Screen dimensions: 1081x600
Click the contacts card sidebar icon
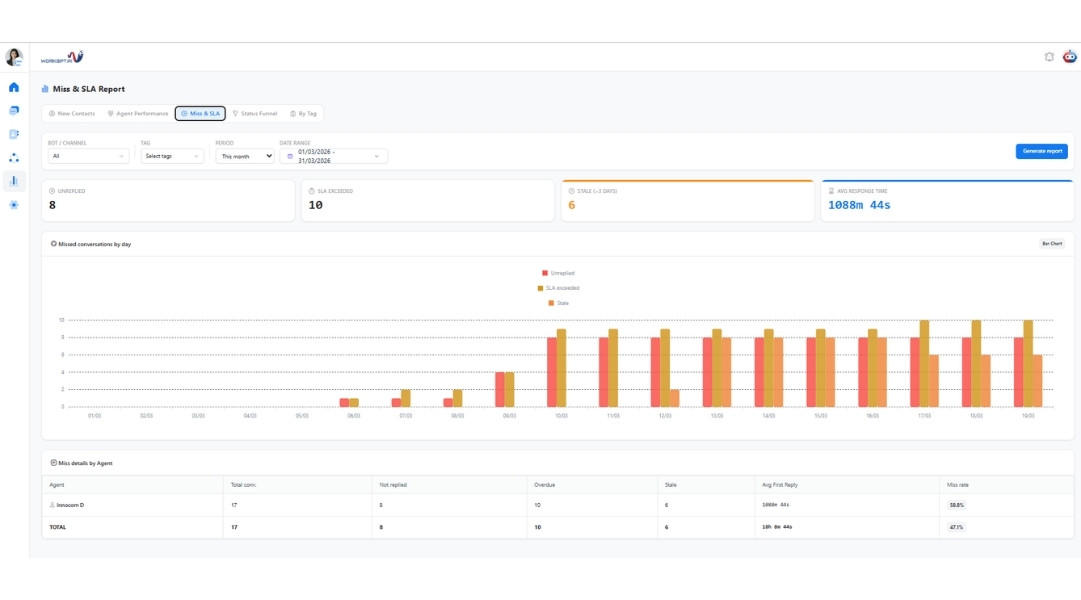pyautogui.click(x=14, y=134)
